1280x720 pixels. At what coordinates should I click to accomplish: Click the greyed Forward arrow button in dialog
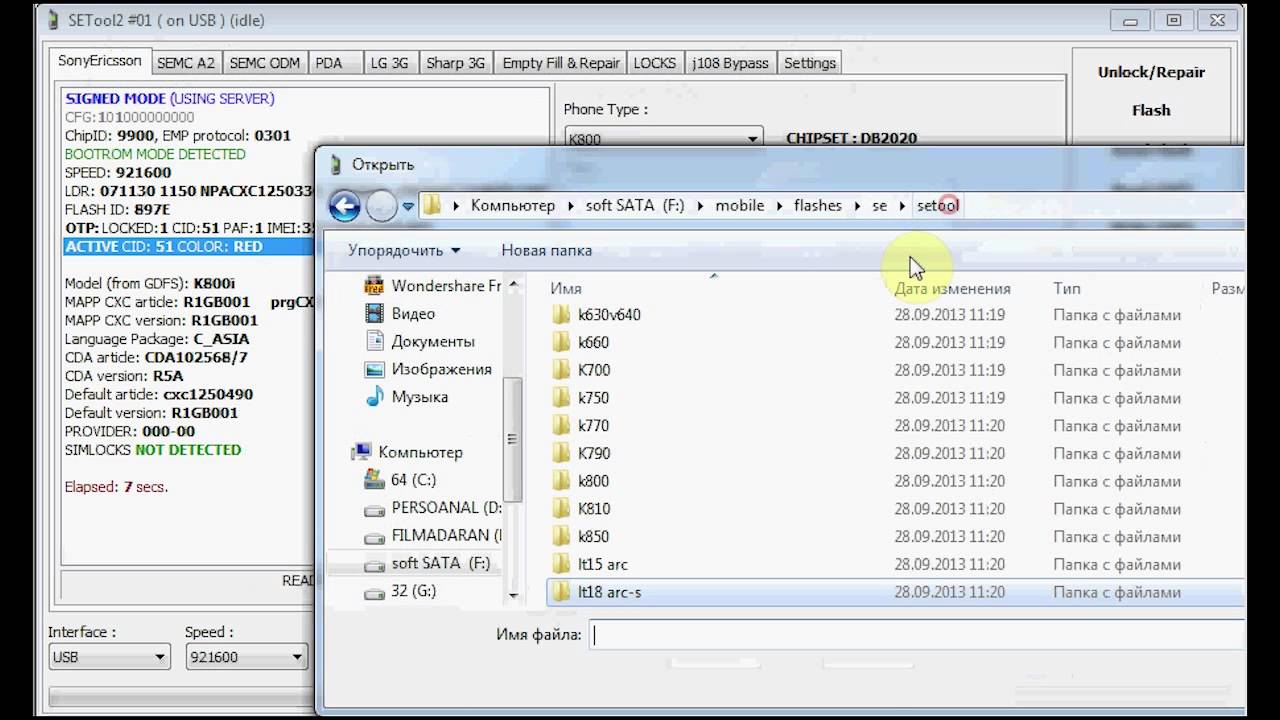[381, 206]
